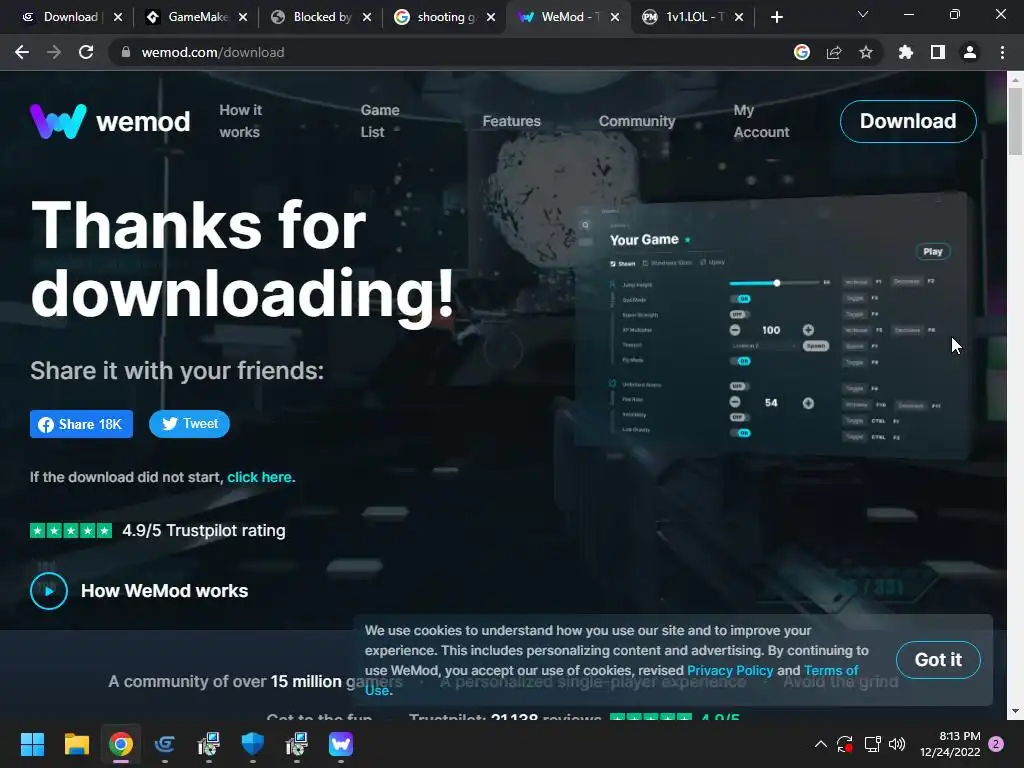Open the WeMod app on taskbar
The width and height of the screenshot is (1024, 768).
[341, 744]
